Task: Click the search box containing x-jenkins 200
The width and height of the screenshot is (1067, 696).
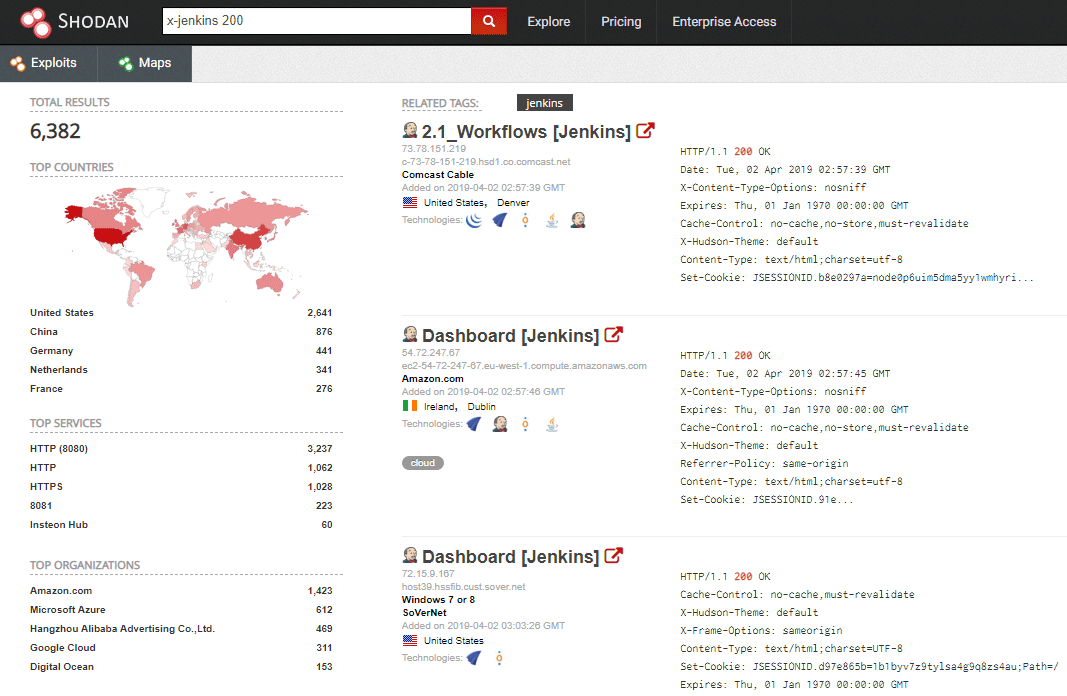Action: coord(316,21)
